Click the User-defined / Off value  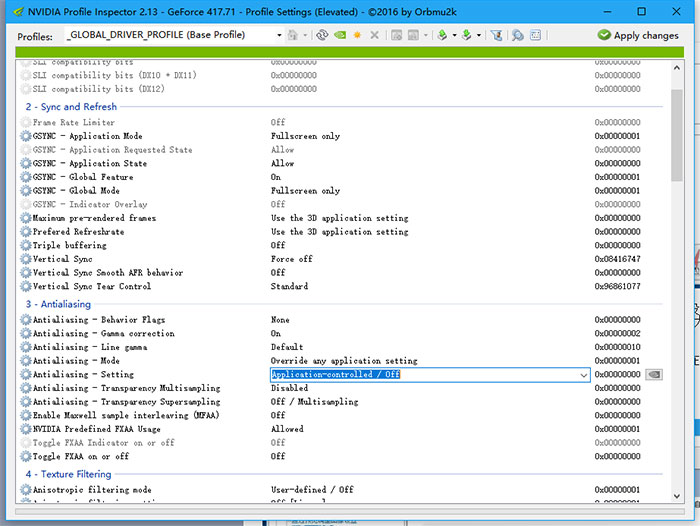tap(312, 490)
